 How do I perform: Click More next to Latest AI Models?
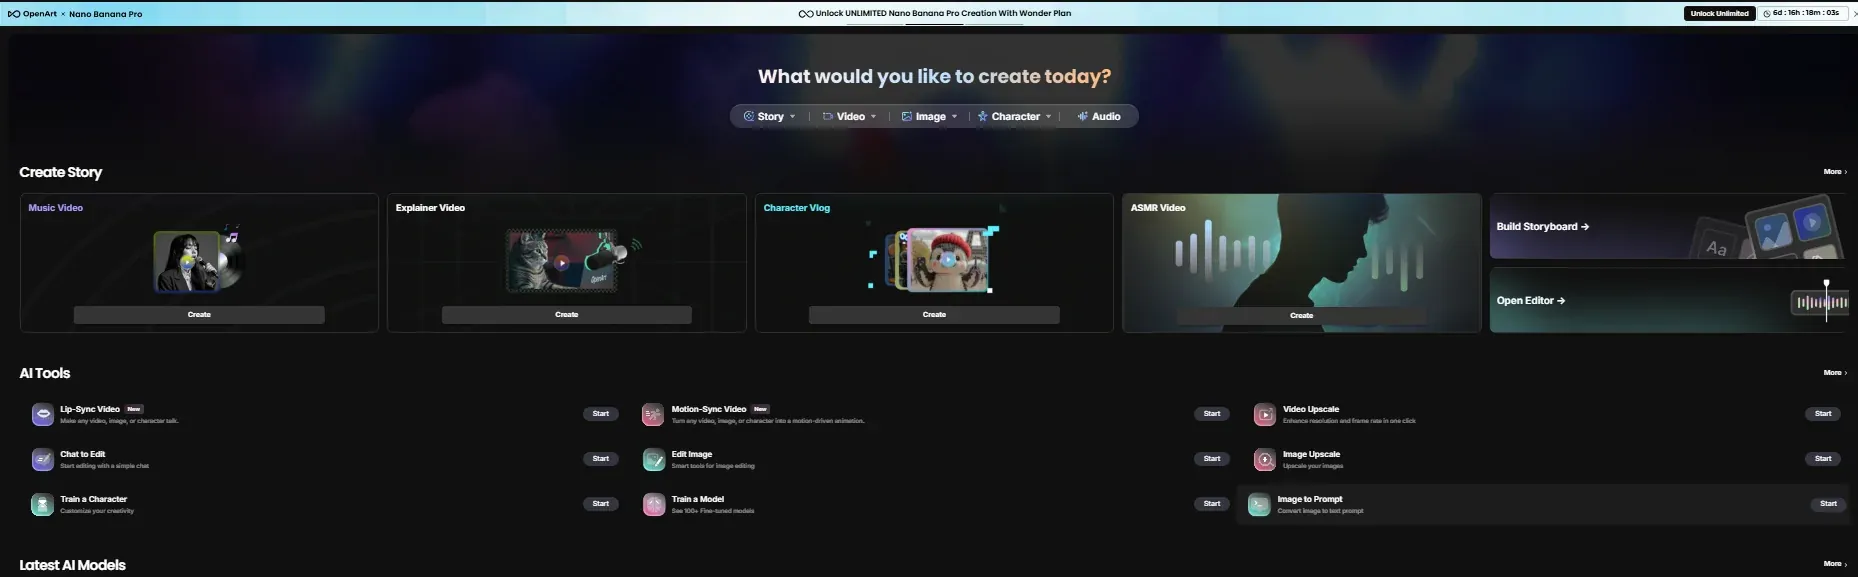(1834, 564)
